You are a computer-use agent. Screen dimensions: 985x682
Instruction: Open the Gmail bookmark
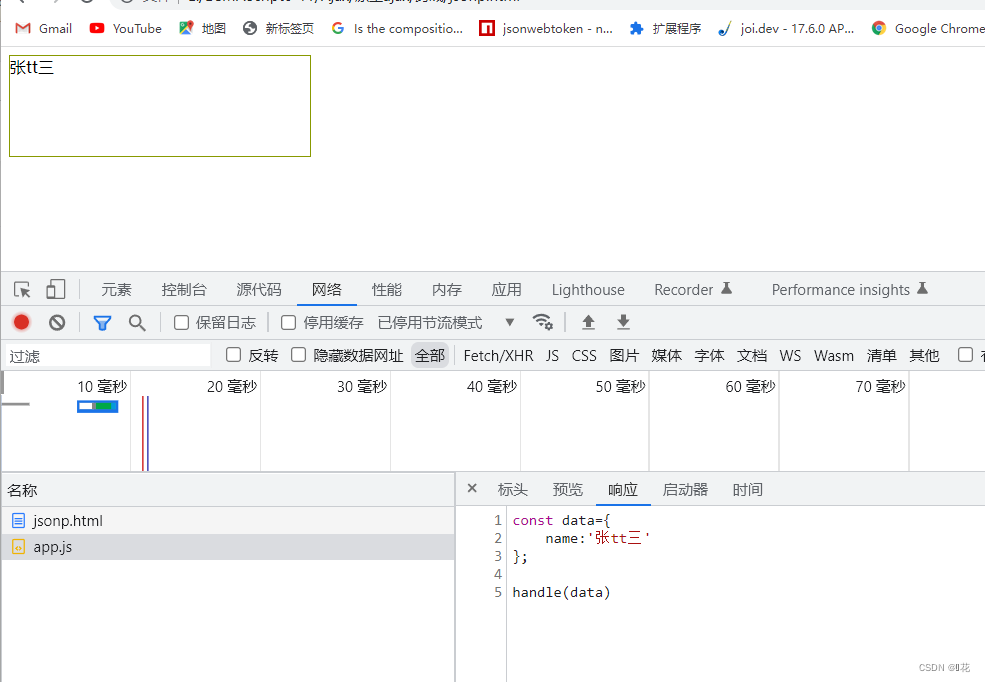(42, 28)
